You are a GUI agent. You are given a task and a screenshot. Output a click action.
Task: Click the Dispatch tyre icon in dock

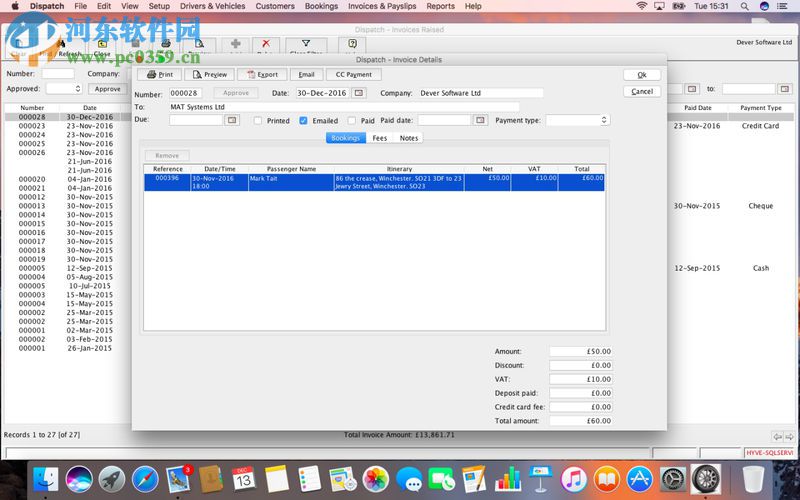706,480
